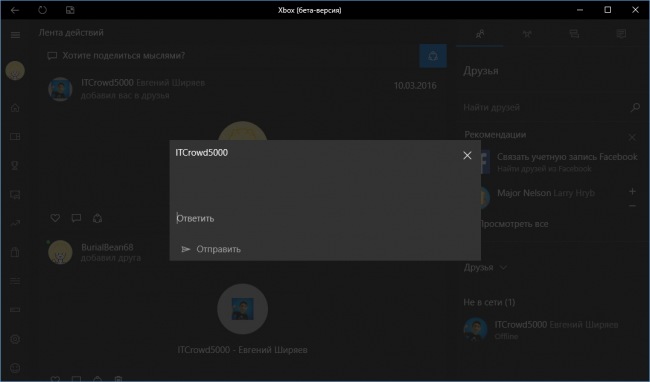Open Trending icon in sidebar
The width and height of the screenshot is (650, 382).
pyautogui.click(x=15, y=223)
